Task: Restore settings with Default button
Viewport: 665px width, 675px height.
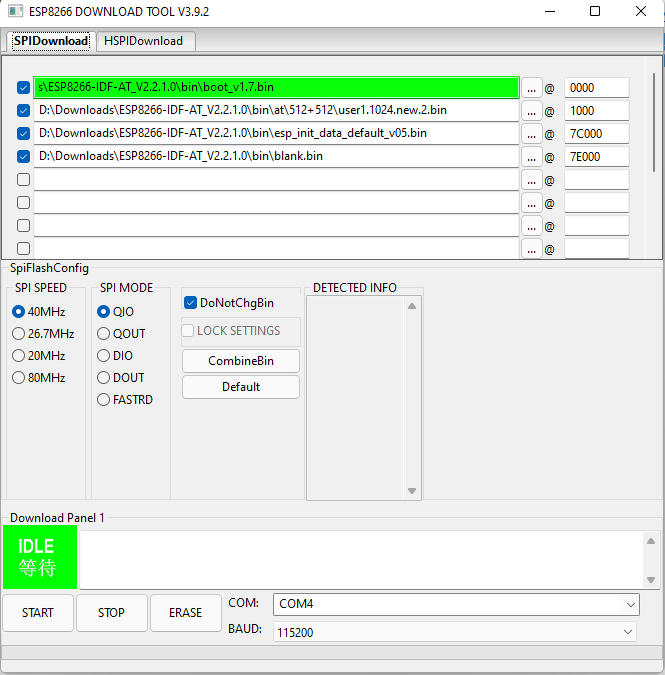Action: click(241, 387)
